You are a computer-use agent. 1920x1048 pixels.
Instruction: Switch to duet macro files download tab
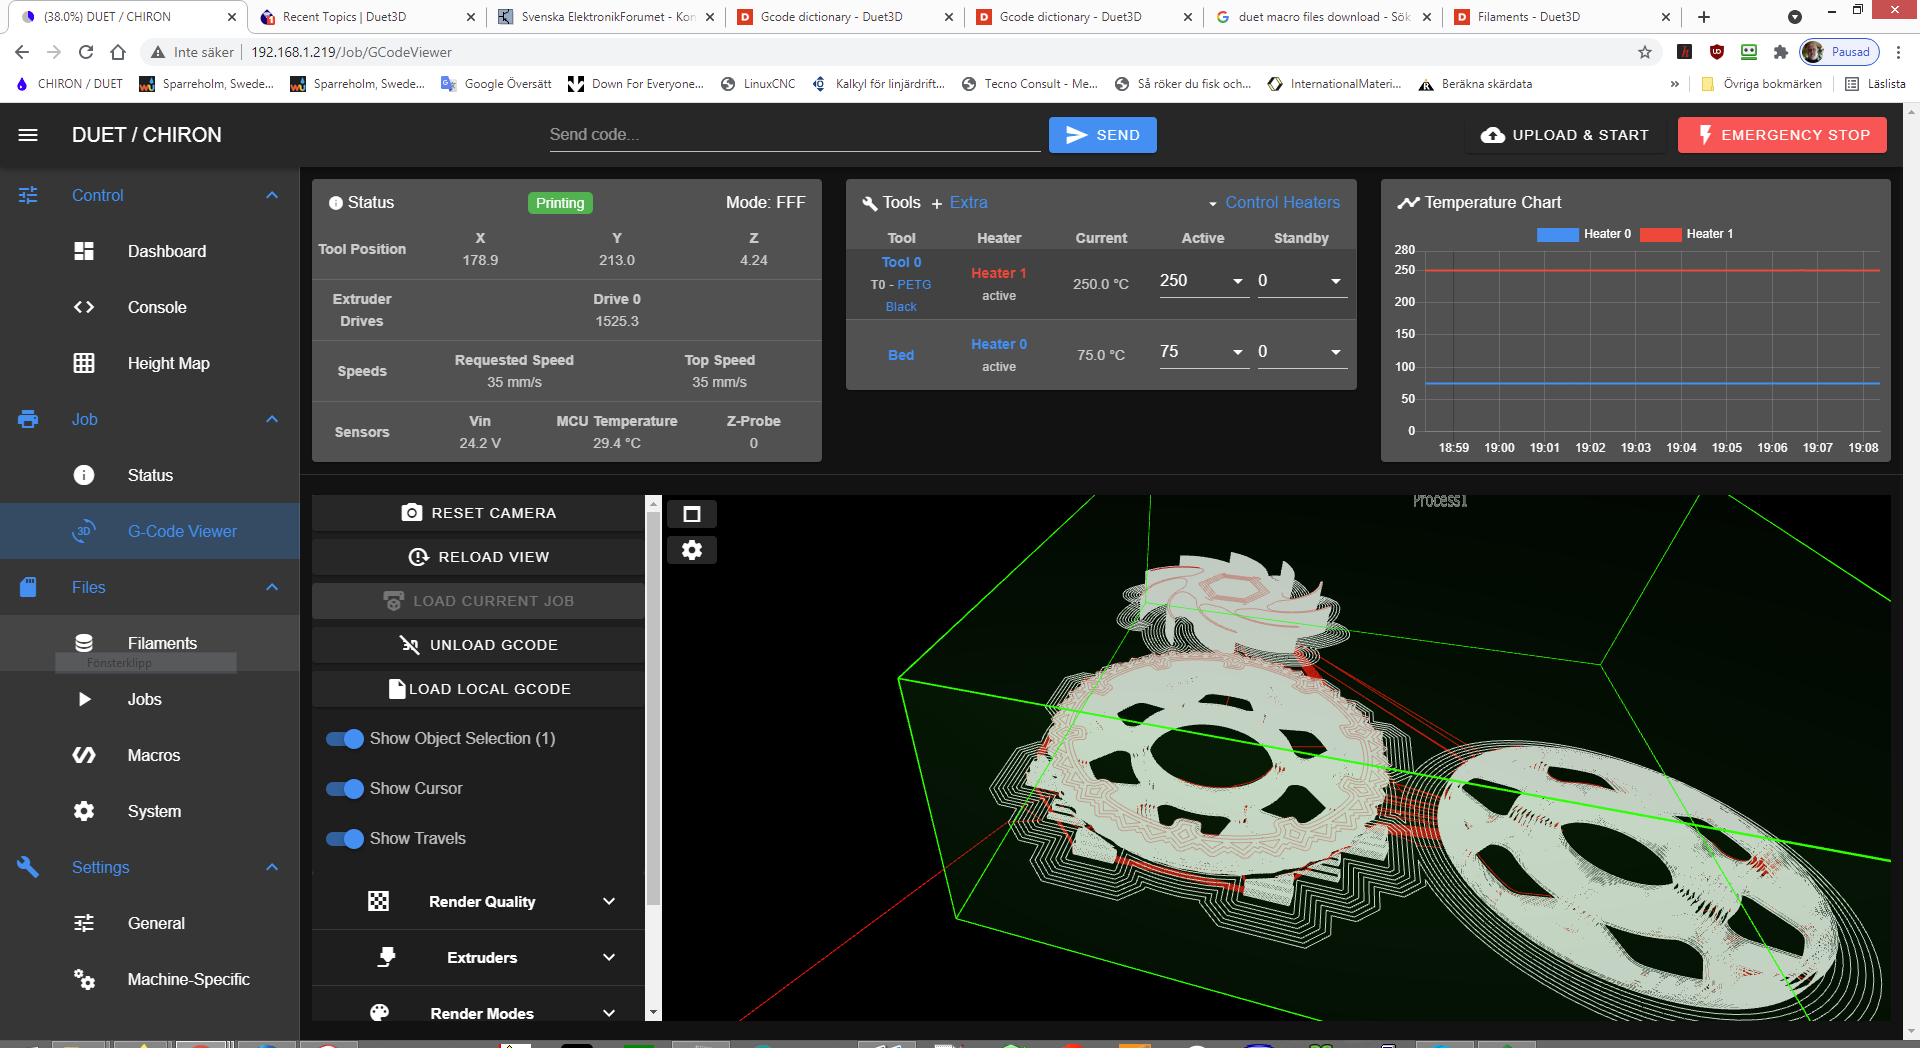pos(1324,17)
